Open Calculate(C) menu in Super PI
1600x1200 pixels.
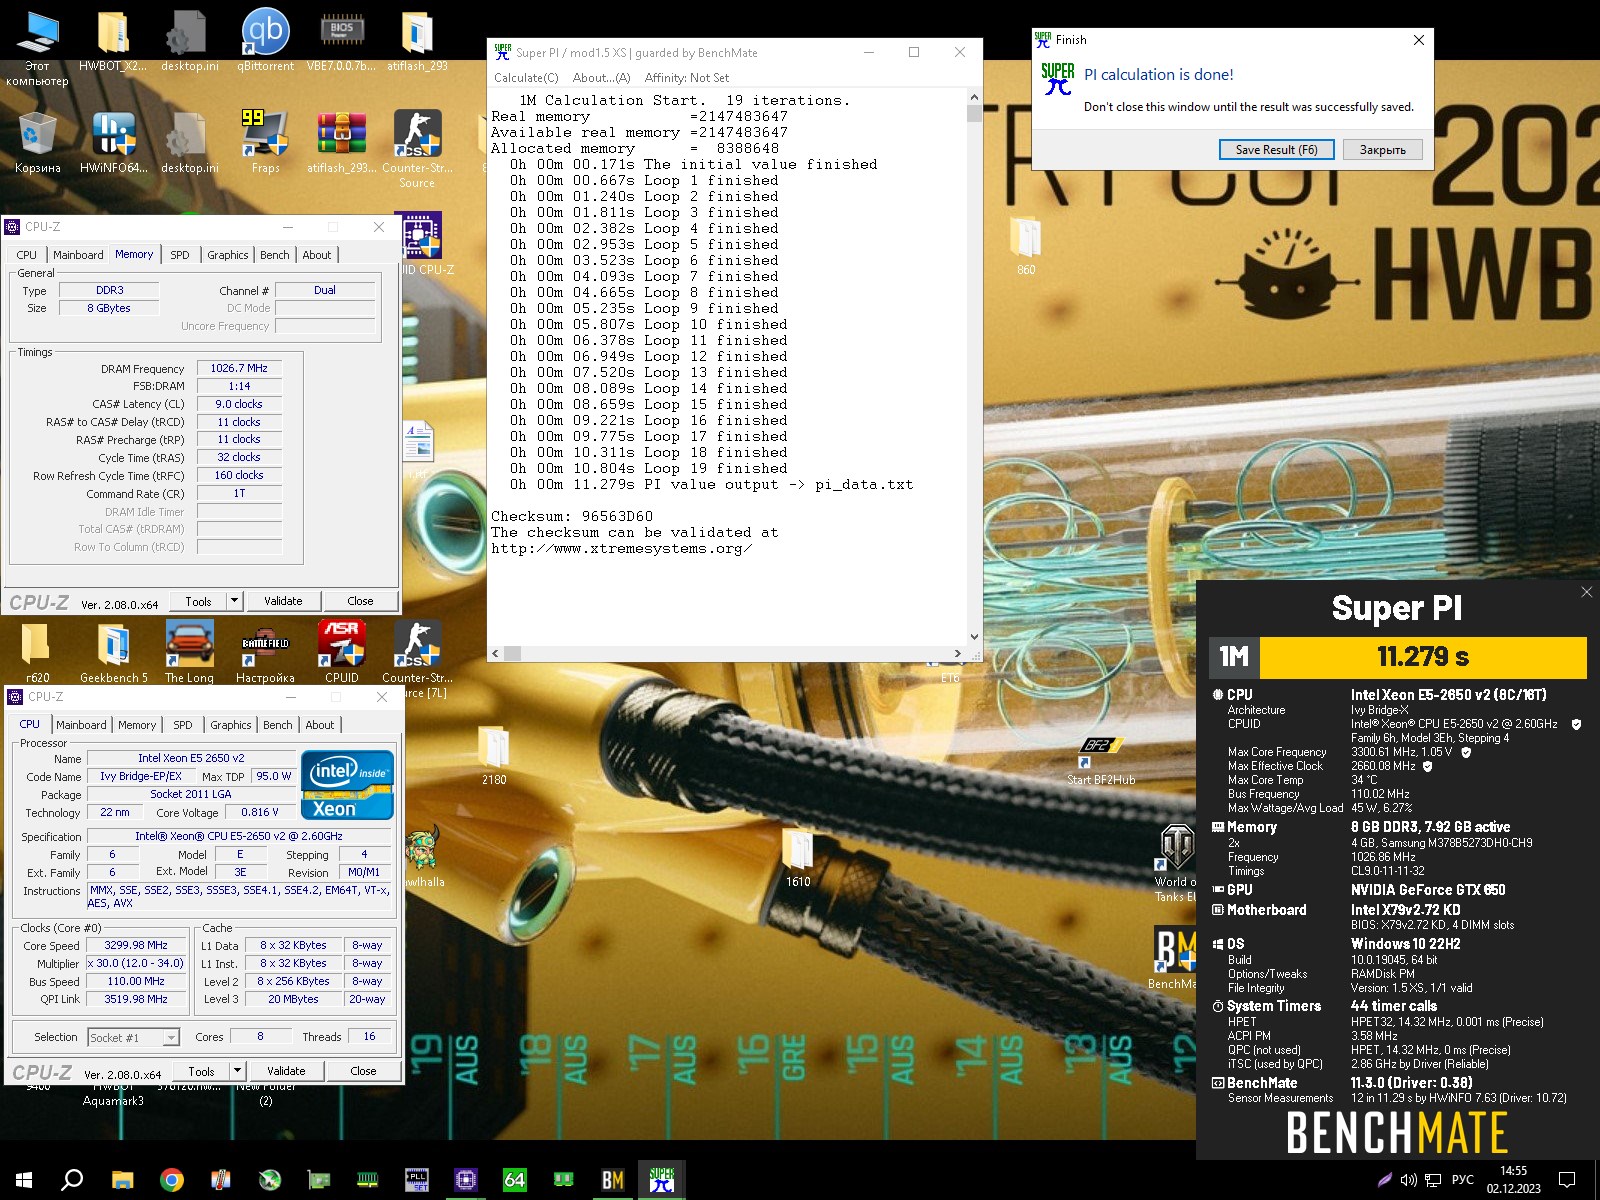[x=526, y=78]
